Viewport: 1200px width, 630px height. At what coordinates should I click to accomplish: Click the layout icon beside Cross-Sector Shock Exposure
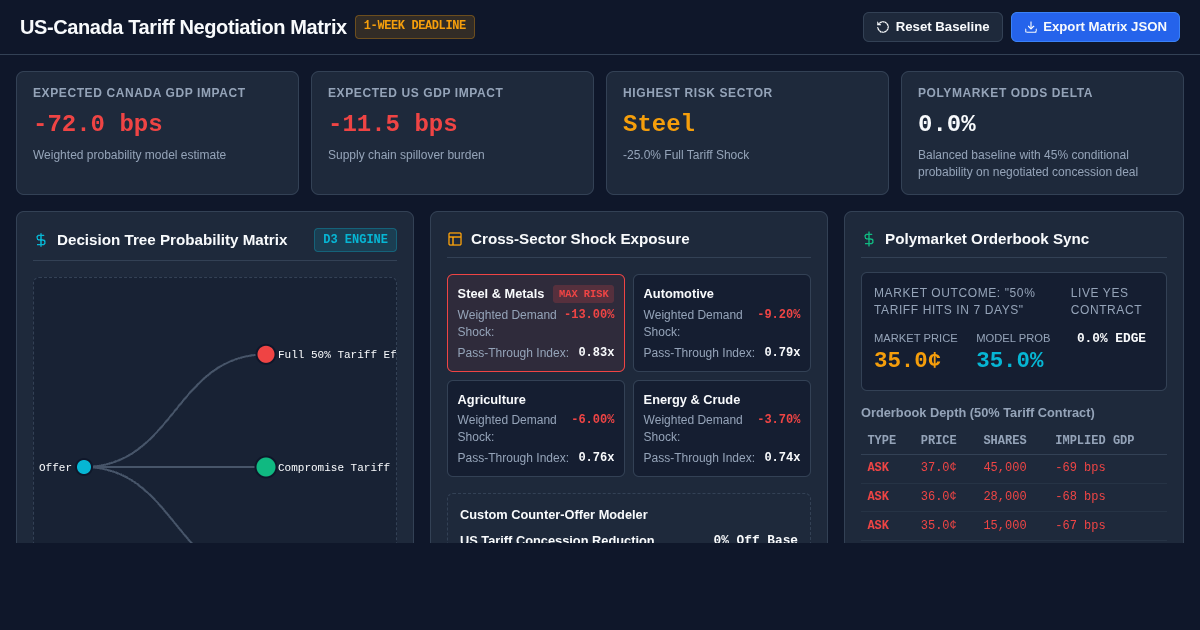[455, 239]
